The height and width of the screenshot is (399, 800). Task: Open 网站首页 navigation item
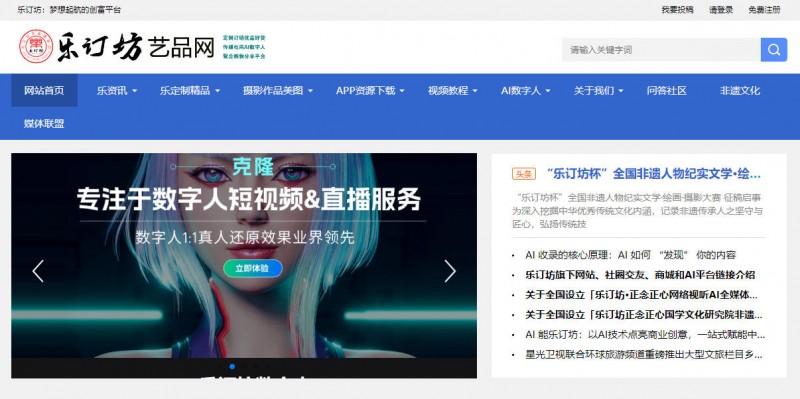coord(44,90)
